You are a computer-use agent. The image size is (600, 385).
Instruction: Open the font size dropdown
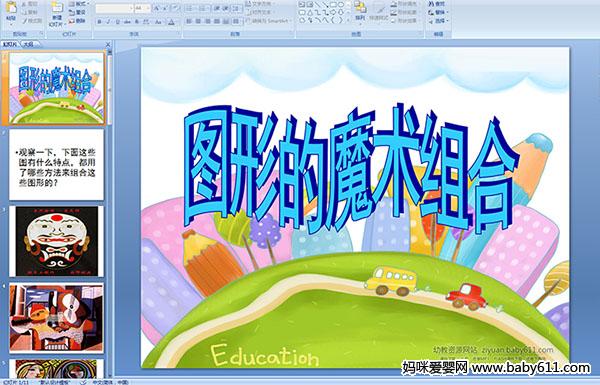pyautogui.click(x=143, y=8)
